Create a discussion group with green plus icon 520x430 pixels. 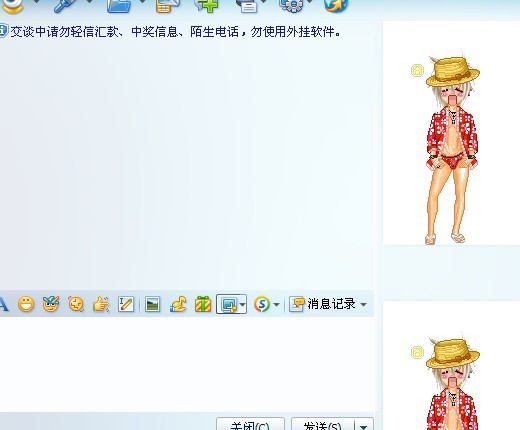(x=207, y=6)
